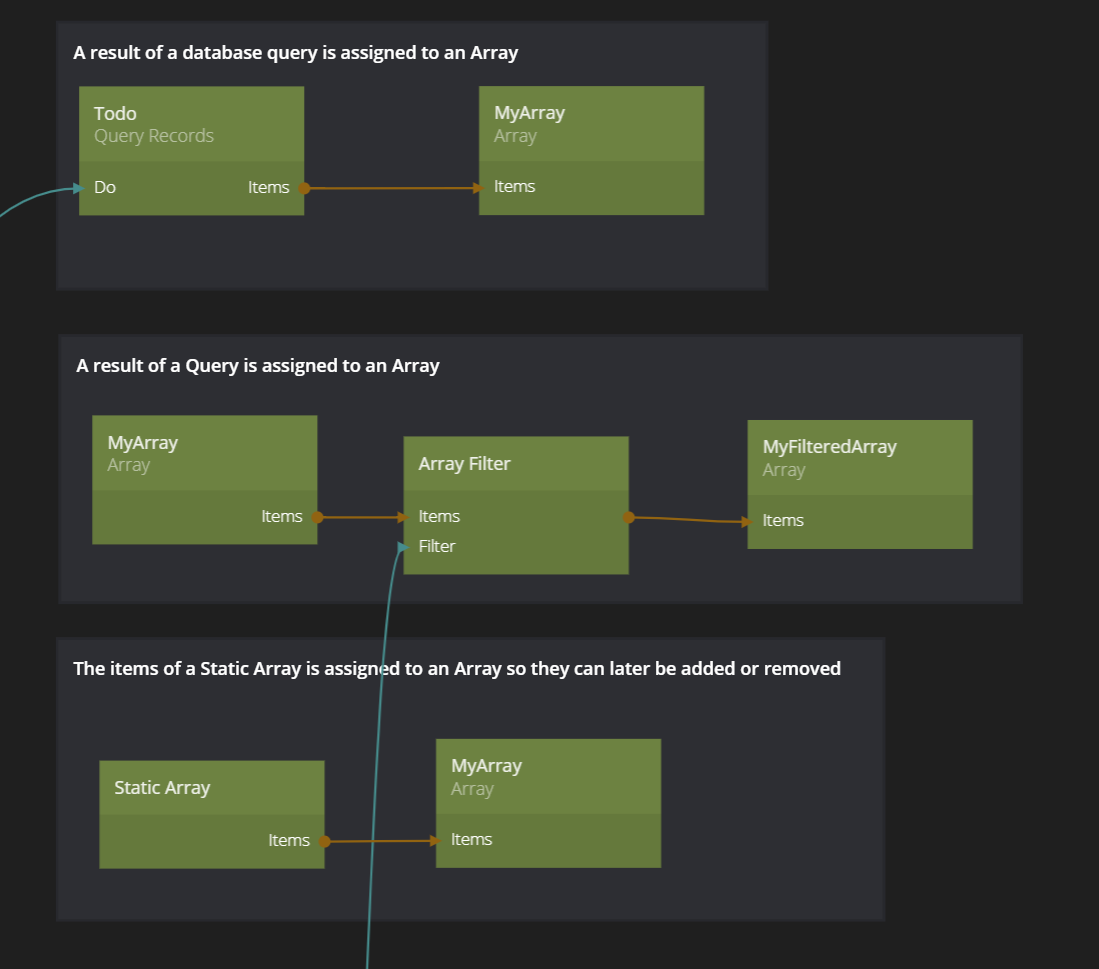Select the "result of a Query" comment title
The image size is (1099, 969).
pyautogui.click(x=258, y=366)
